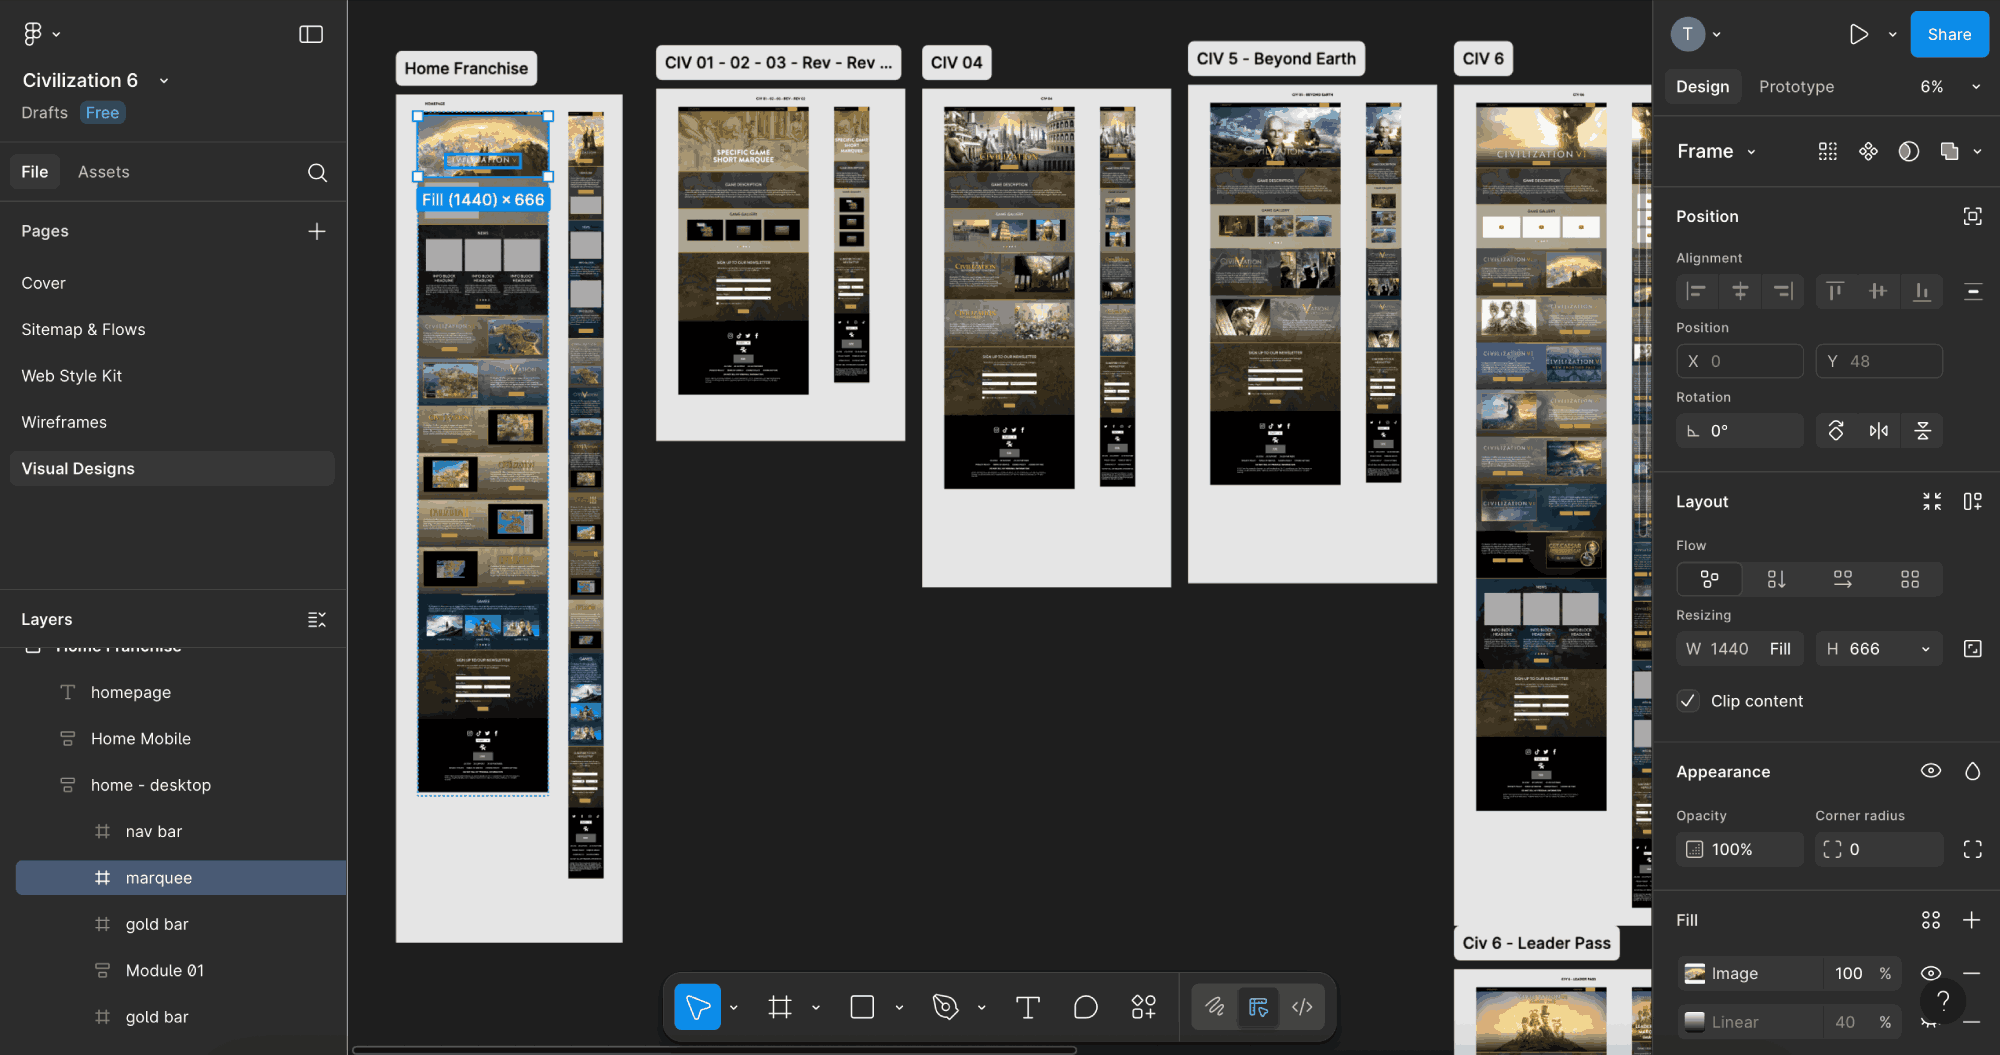This screenshot has width=2000, height=1055.
Task: Select the Frame tool
Action: (780, 1007)
